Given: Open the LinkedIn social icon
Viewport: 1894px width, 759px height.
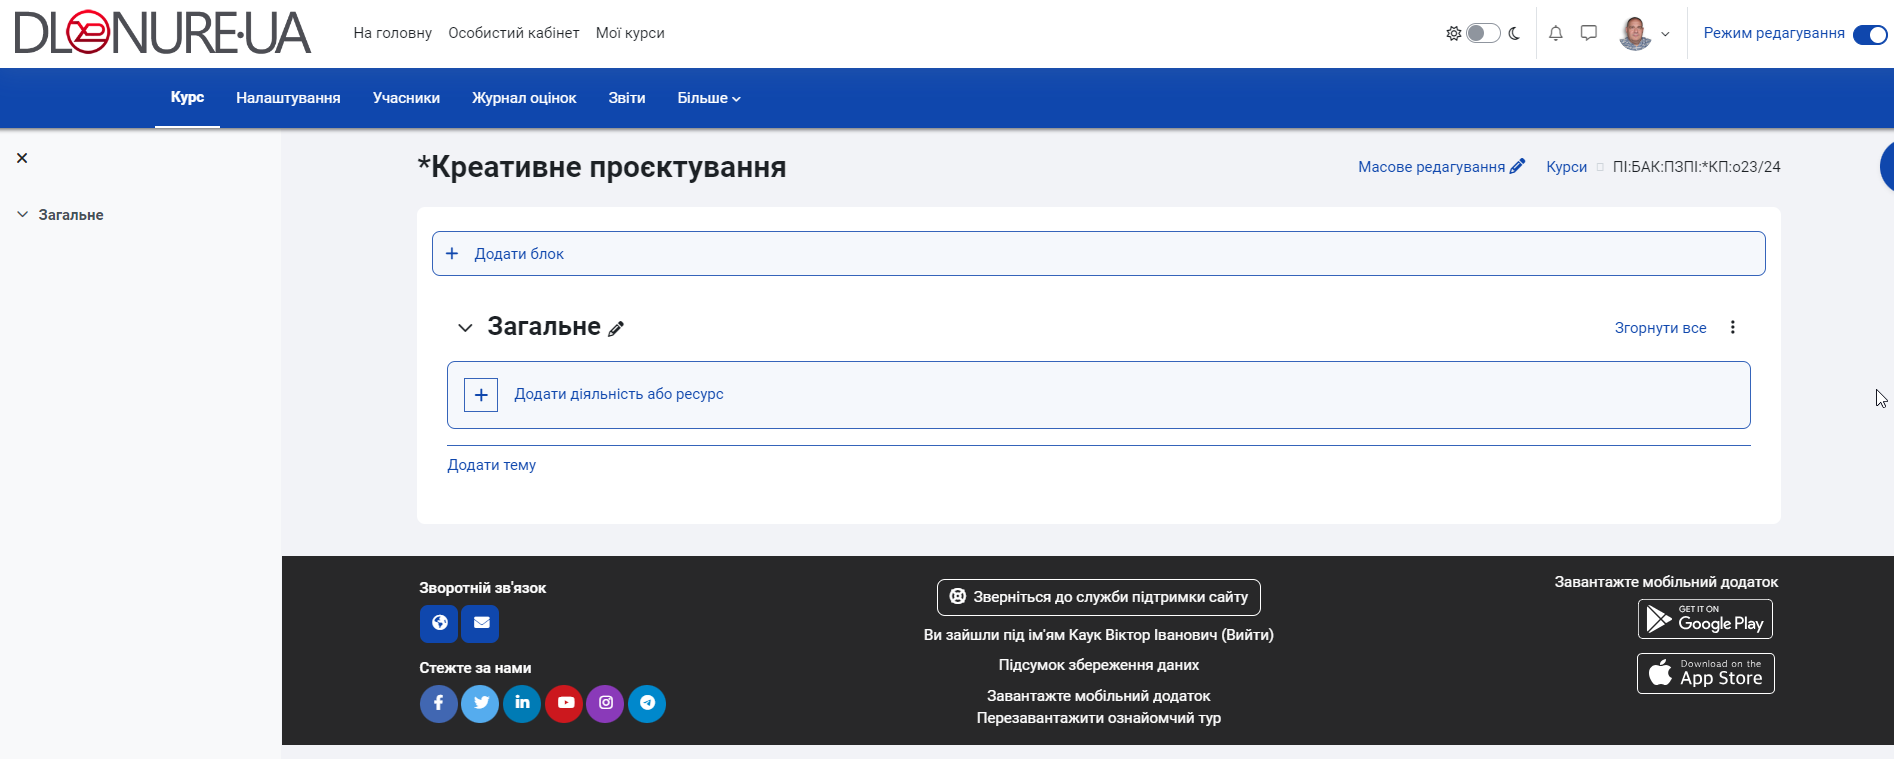Looking at the screenshot, I should click(x=522, y=703).
